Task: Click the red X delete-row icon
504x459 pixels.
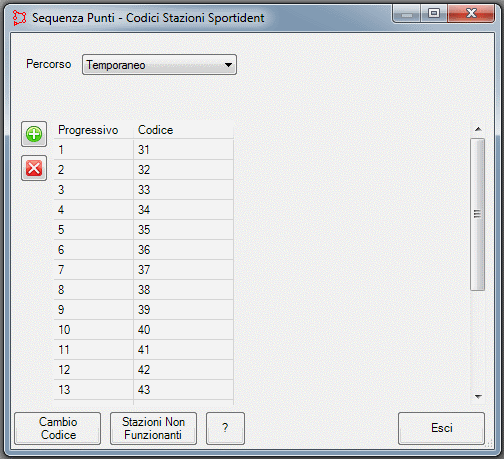Action: [34, 168]
